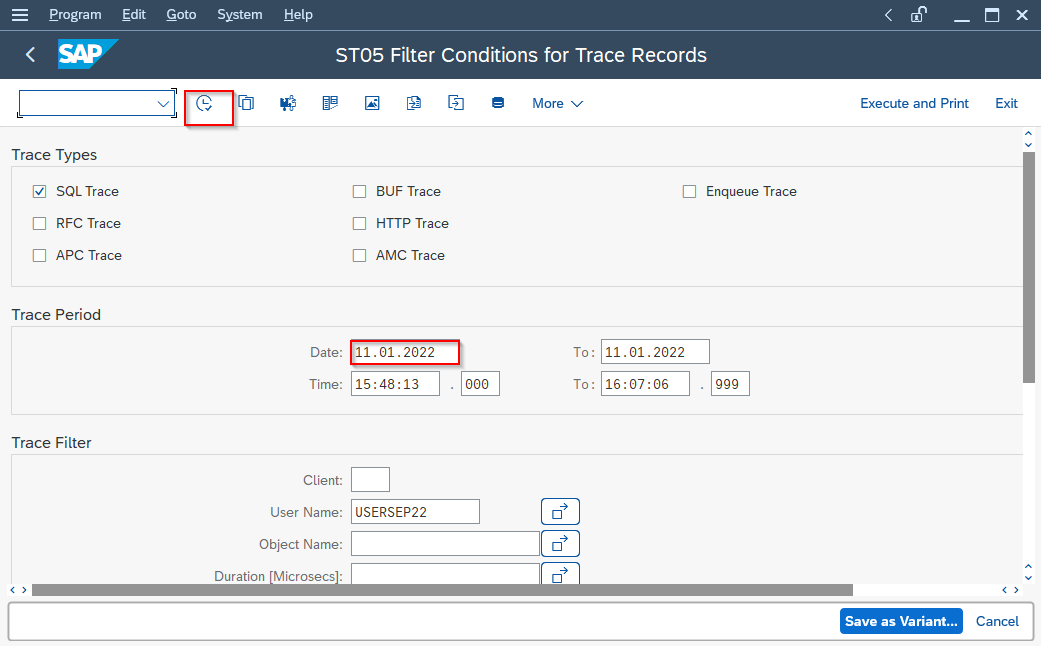This screenshot has width=1041, height=646.
Task: Click the Duration [Microsecs] input field
Action: (x=445, y=574)
